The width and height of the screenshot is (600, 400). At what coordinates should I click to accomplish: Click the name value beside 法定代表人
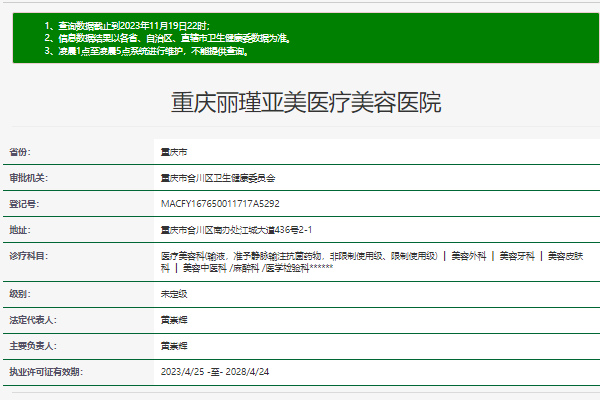(x=174, y=320)
